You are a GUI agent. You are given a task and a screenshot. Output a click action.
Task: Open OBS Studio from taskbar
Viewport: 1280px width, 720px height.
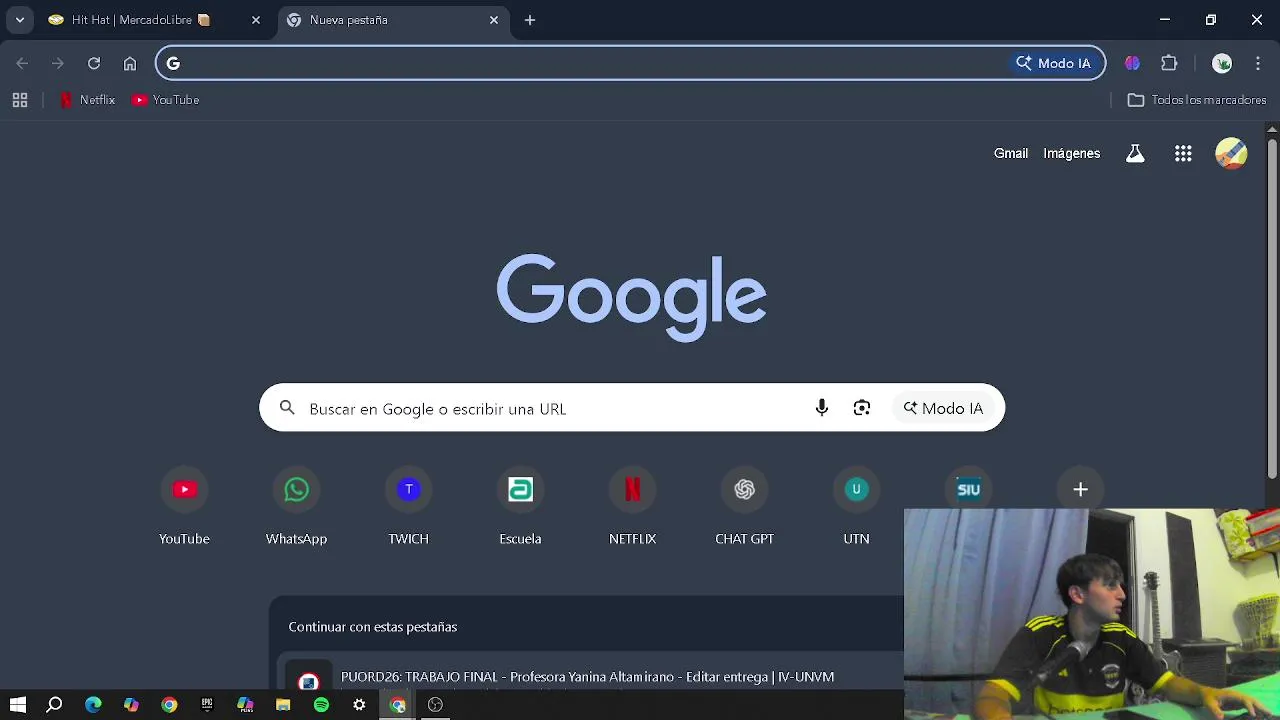click(435, 705)
